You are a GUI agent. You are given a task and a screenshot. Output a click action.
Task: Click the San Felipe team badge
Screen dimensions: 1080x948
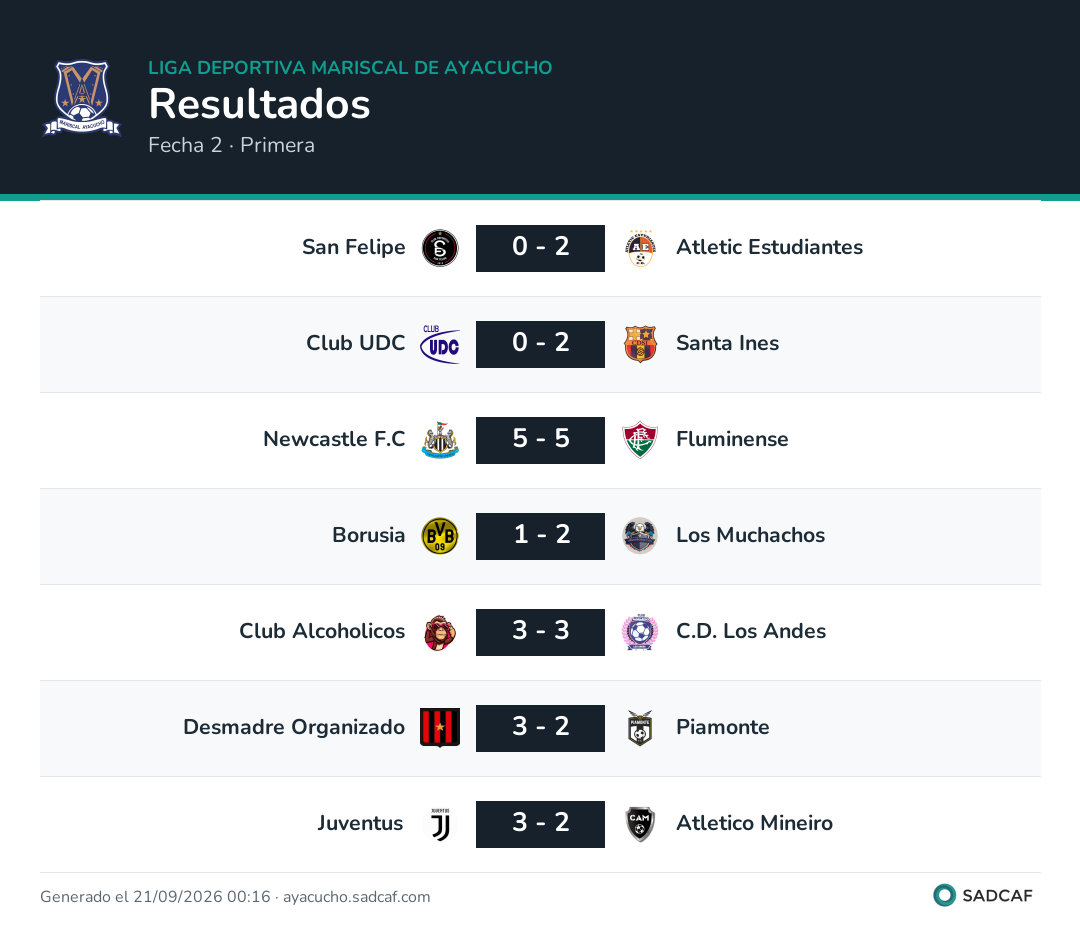[x=440, y=248]
